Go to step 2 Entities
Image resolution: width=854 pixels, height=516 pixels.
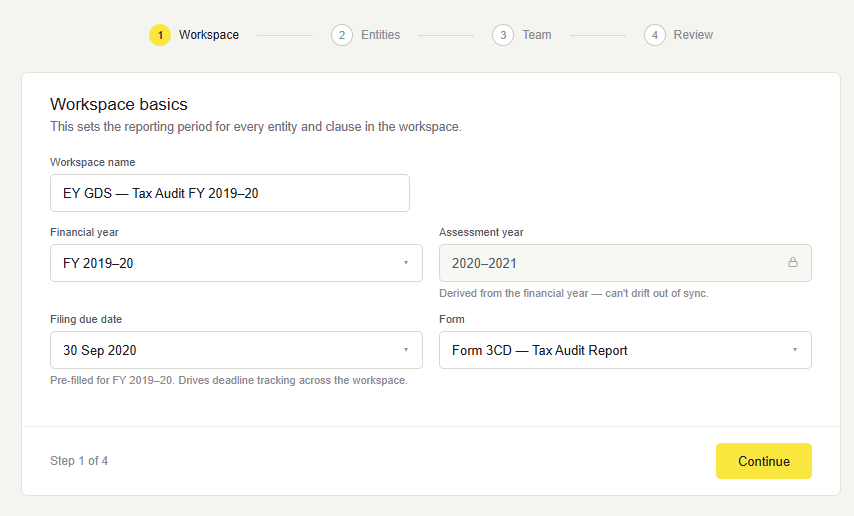(x=365, y=35)
